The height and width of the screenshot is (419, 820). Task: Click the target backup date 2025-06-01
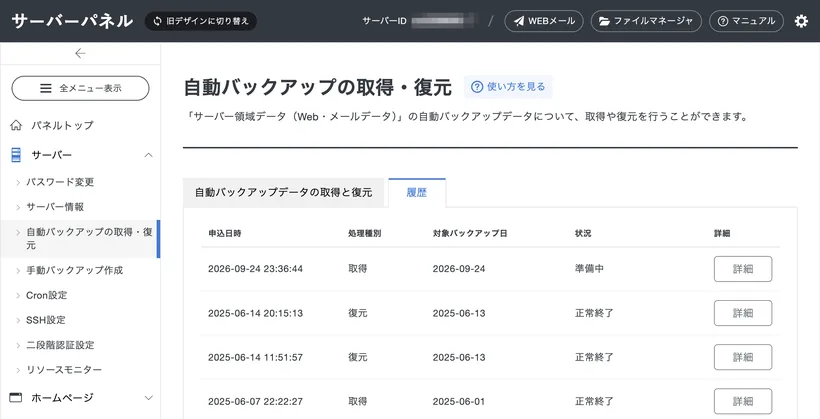(459, 402)
